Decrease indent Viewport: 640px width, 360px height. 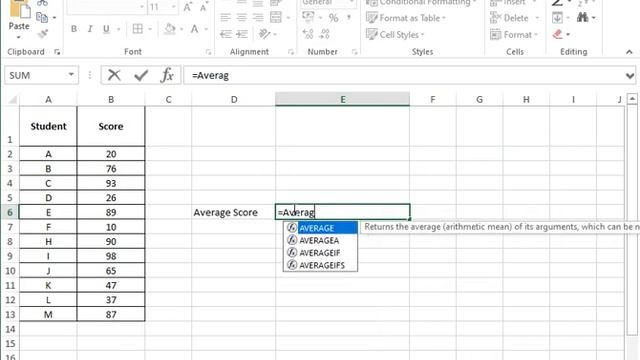coord(226,34)
